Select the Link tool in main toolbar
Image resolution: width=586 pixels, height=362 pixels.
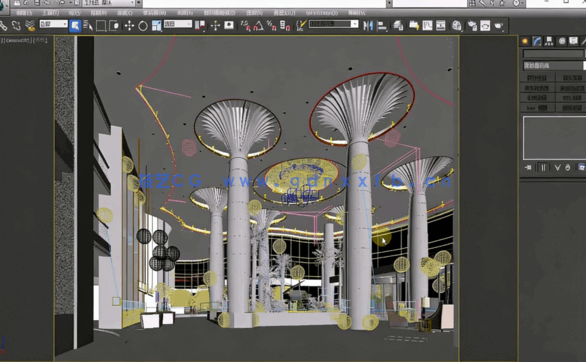(3, 25)
